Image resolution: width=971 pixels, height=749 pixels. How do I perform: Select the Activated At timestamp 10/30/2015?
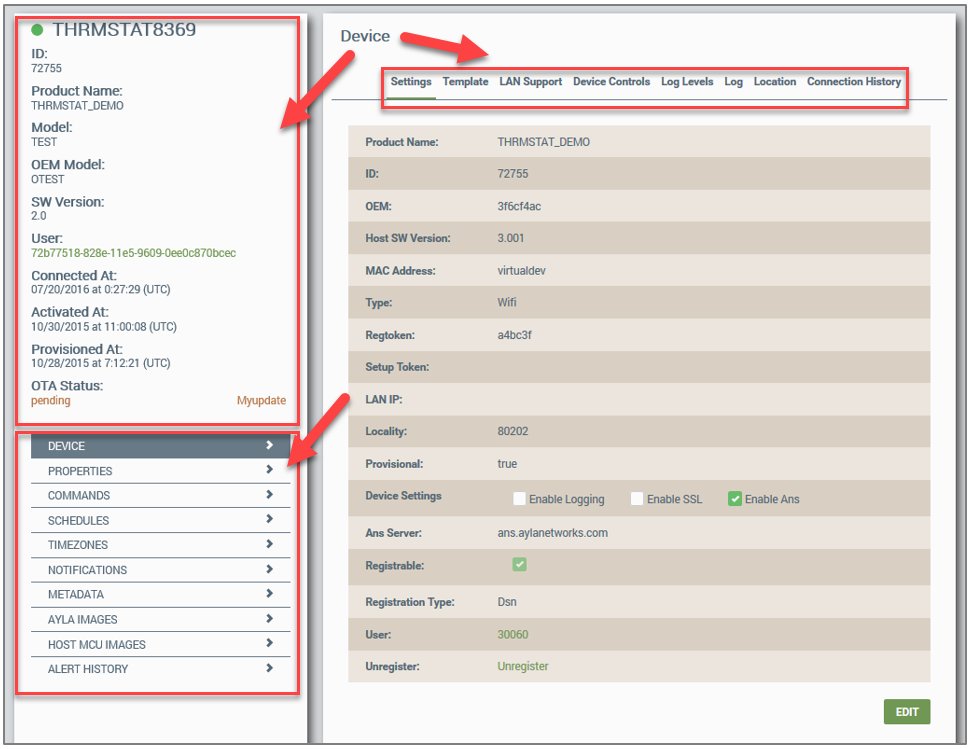click(x=103, y=327)
